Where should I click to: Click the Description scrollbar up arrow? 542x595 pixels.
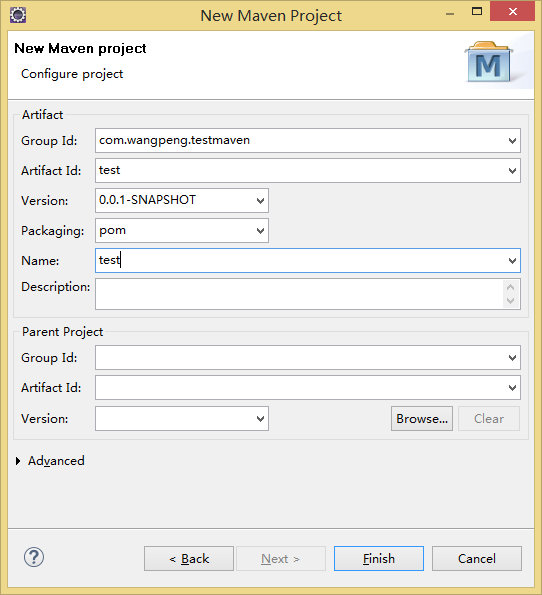[x=510, y=287]
